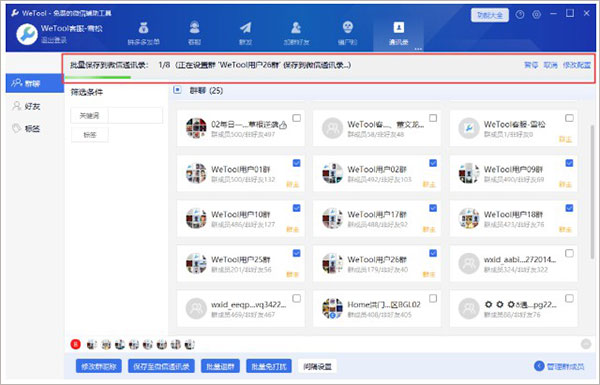This screenshot has height=385, width=600.
Task: Click the WeTool用户02群 avatar
Action: point(332,173)
